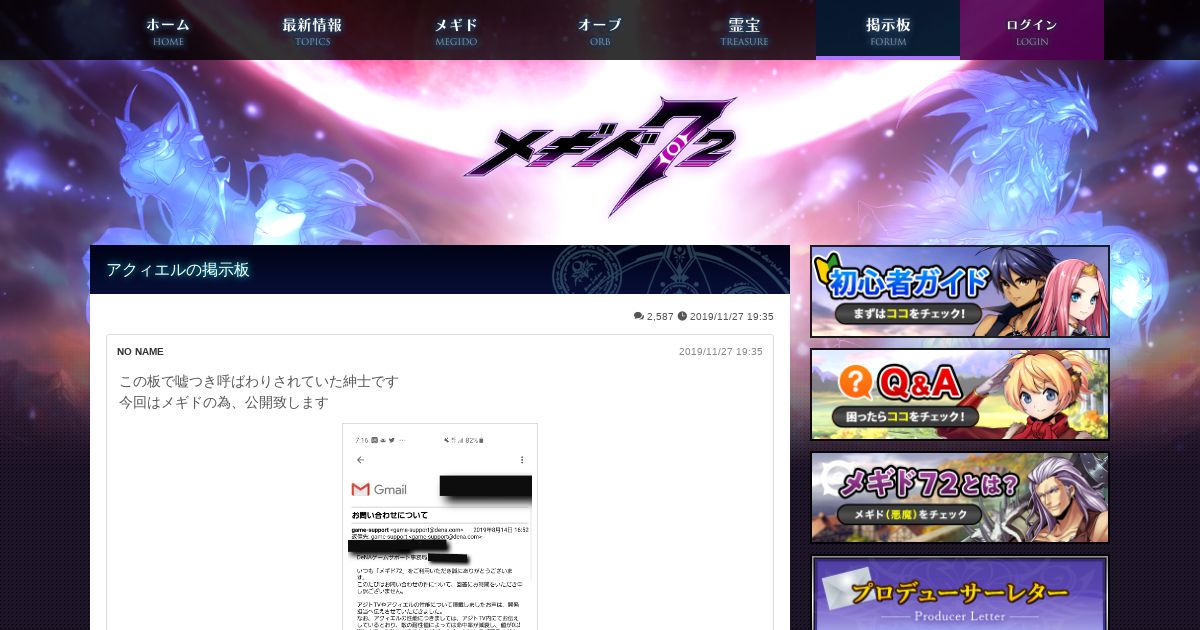Click the text この板で嘘つき呼ばわりされていた紳士です
This screenshot has width=1200, height=630.
pos(259,381)
